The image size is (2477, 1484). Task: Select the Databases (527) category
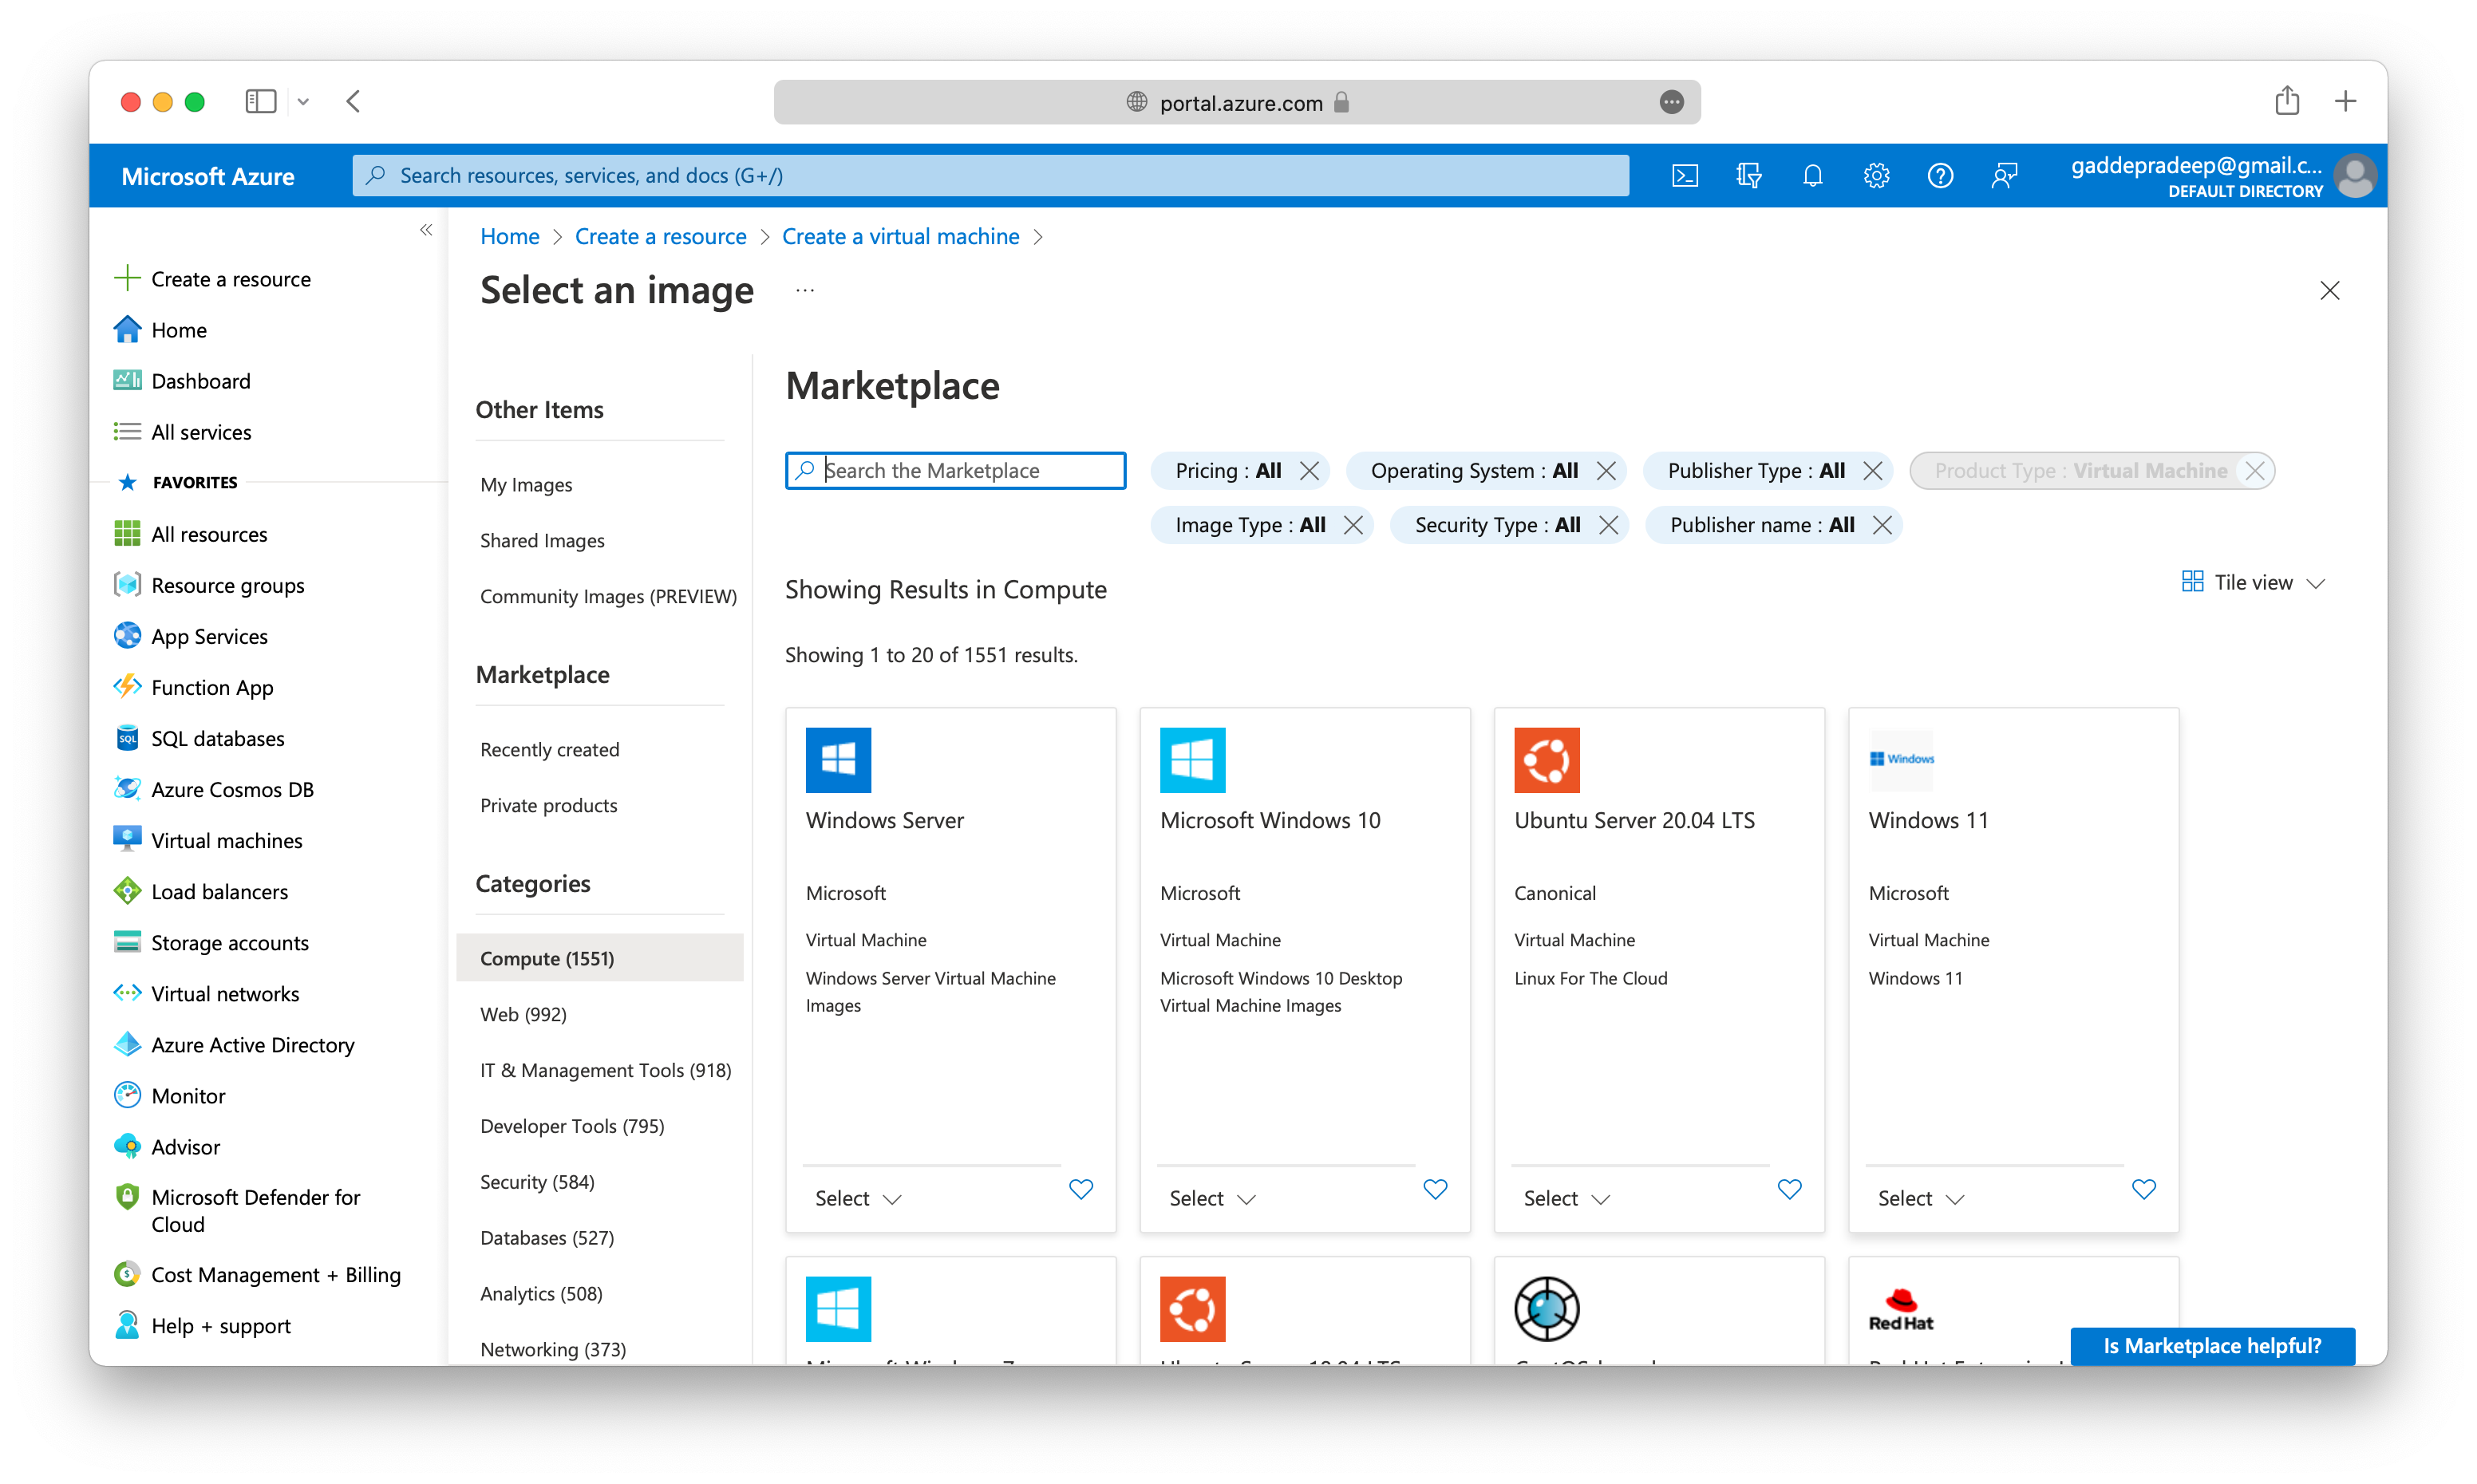[x=546, y=1238]
